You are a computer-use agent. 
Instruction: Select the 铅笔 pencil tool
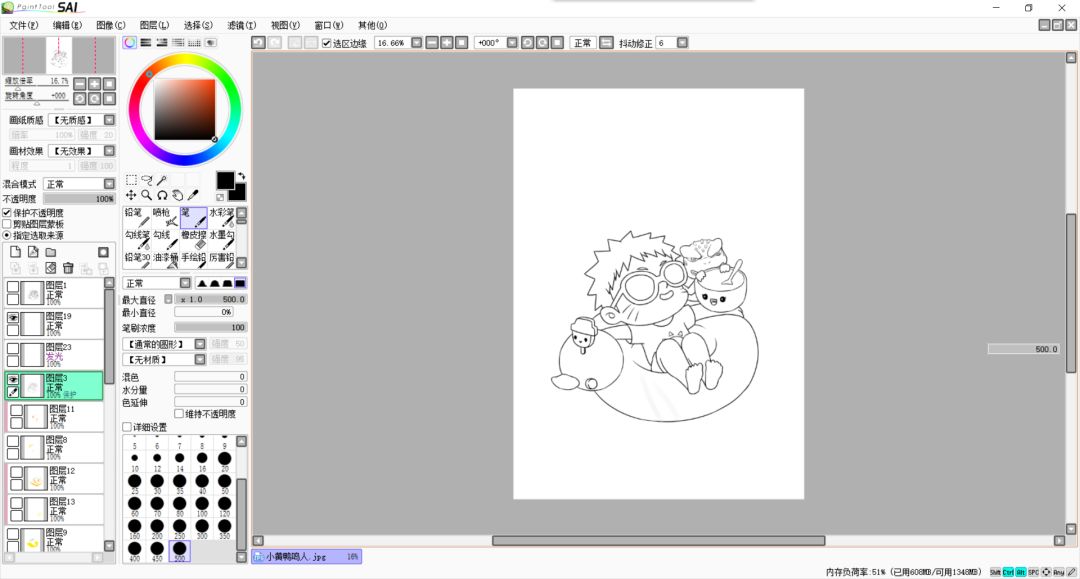tap(137, 217)
